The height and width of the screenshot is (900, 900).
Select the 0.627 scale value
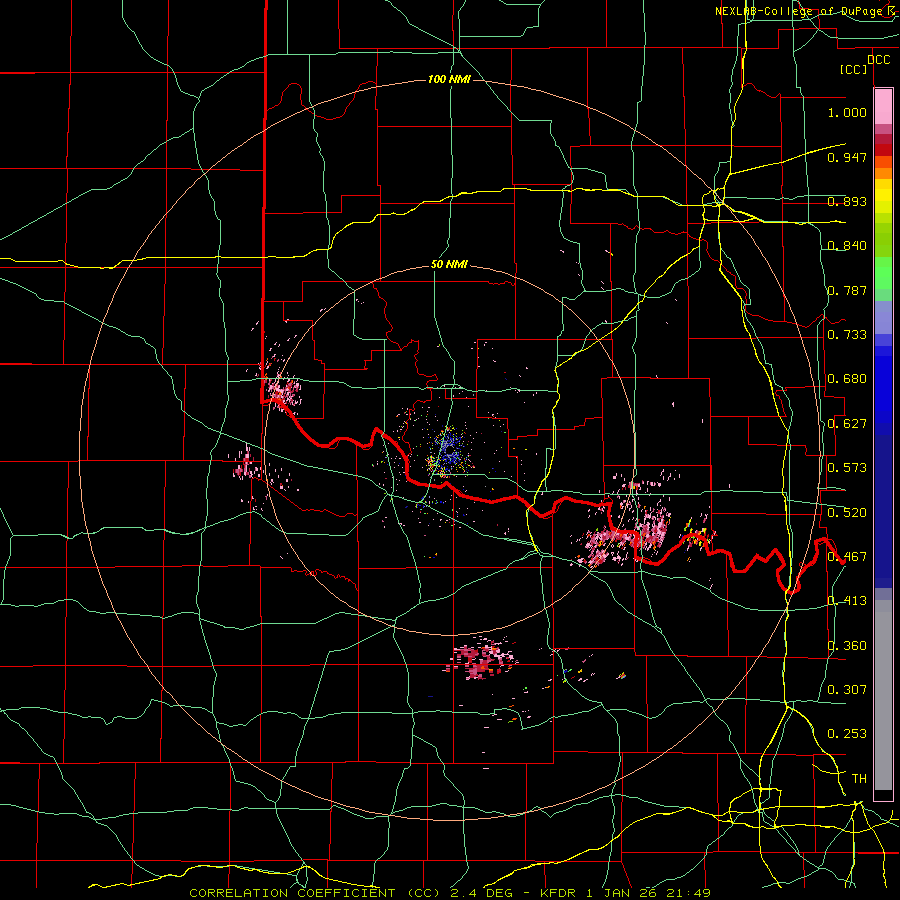click(847, 424)
